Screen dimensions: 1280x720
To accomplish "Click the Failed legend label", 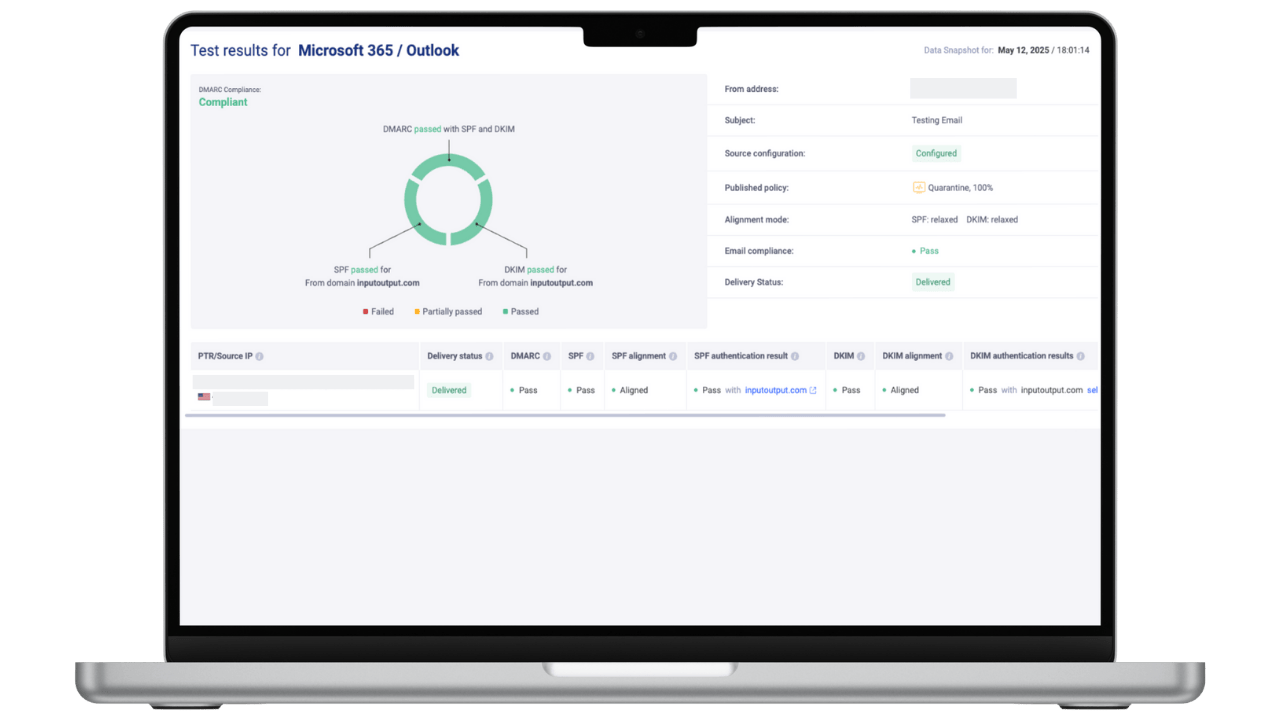I will tap(383, 312).
